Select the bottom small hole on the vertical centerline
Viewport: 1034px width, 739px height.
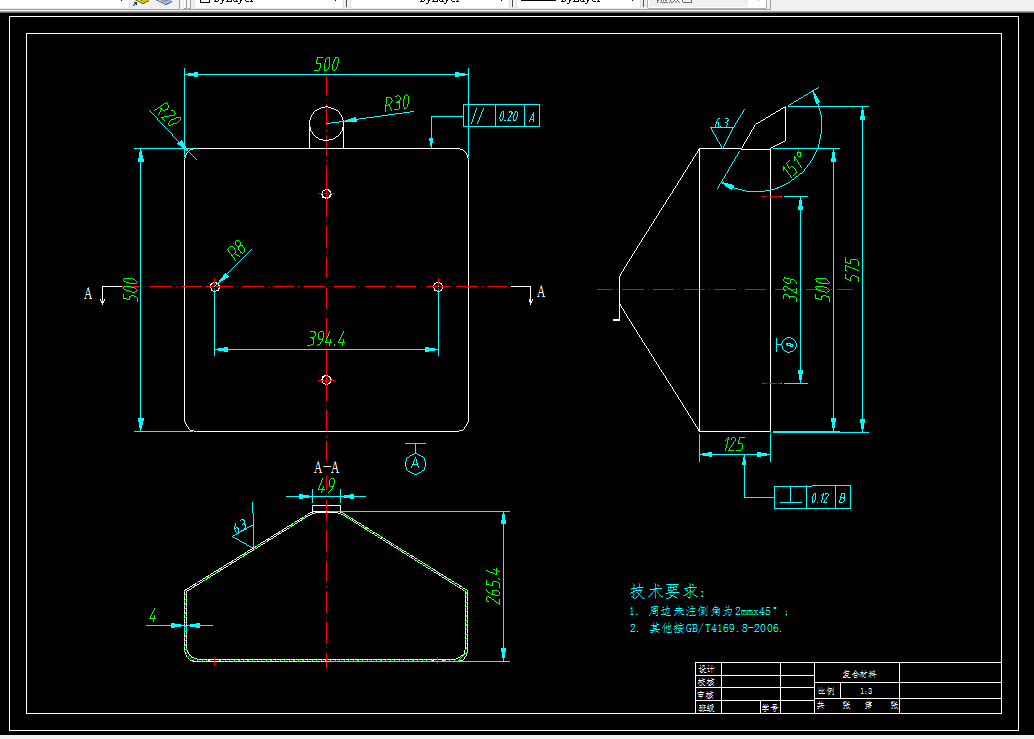tap(326, 380)
